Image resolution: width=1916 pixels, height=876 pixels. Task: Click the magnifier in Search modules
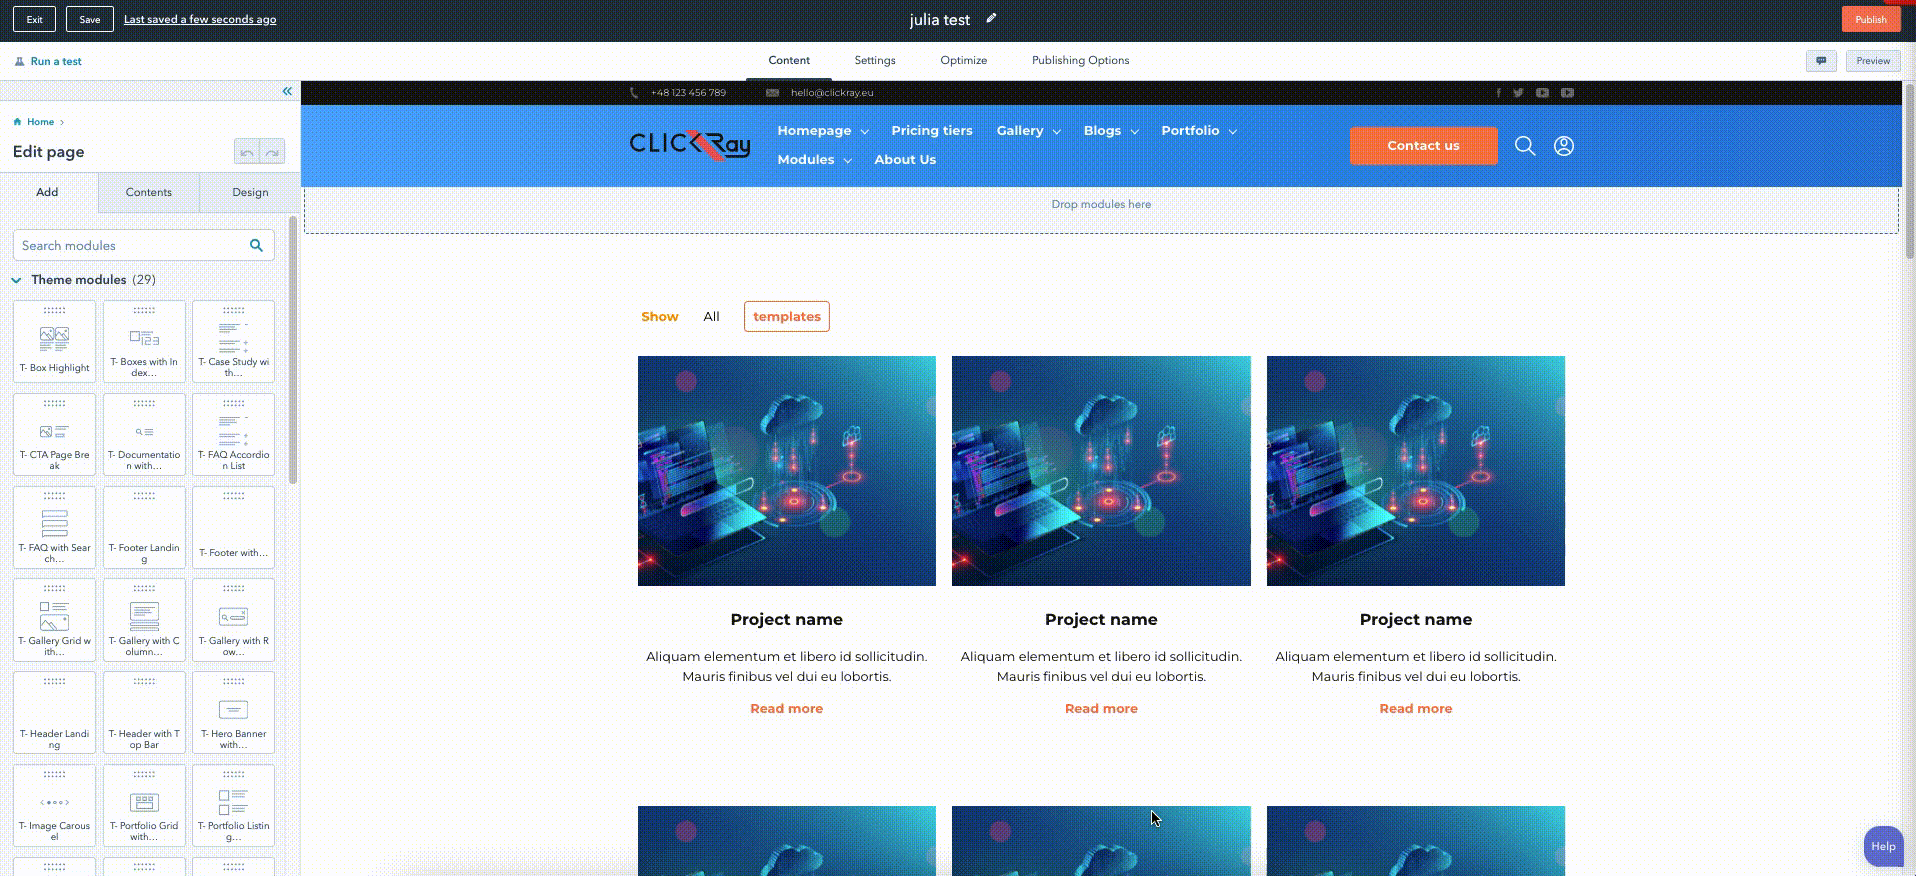(256, 245)
